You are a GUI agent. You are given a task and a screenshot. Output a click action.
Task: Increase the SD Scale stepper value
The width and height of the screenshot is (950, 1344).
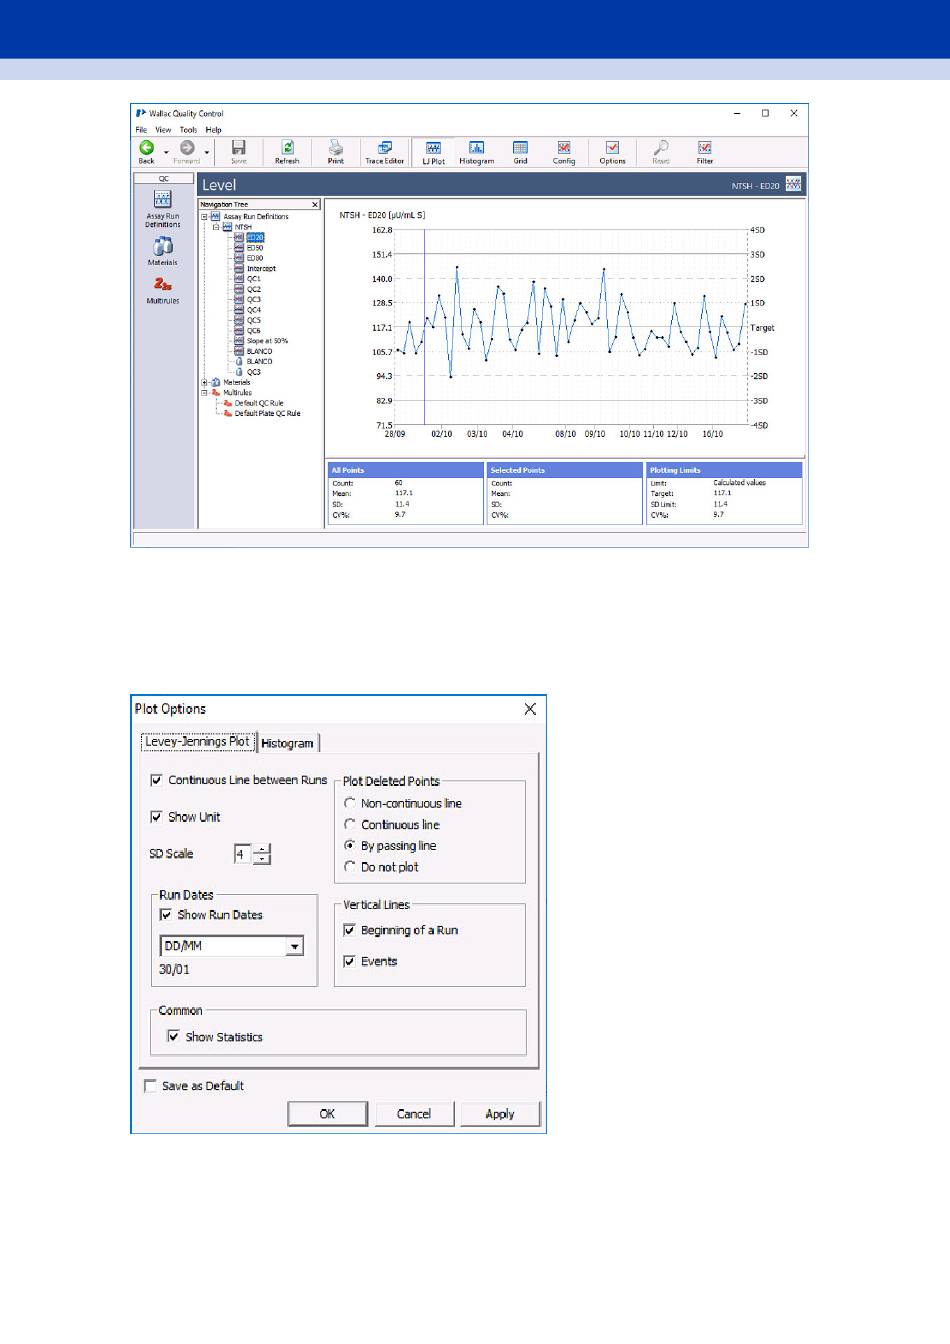pos(262,849)
